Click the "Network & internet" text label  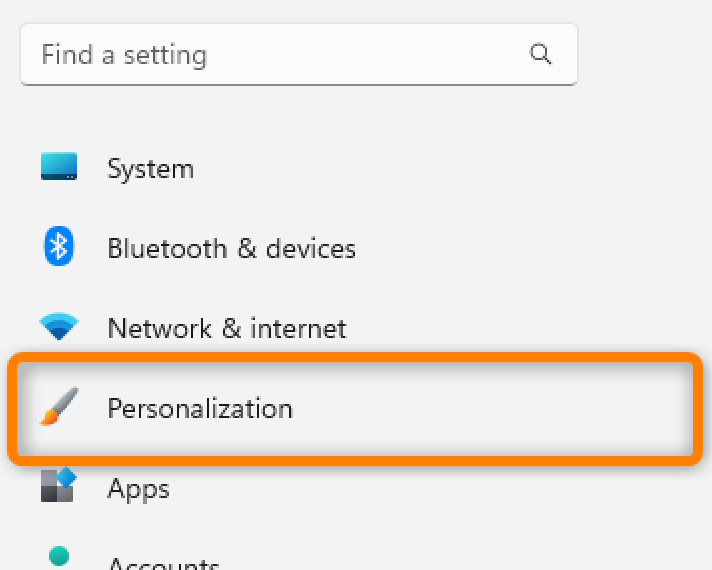pyautogui.click(x=226, y=328)
